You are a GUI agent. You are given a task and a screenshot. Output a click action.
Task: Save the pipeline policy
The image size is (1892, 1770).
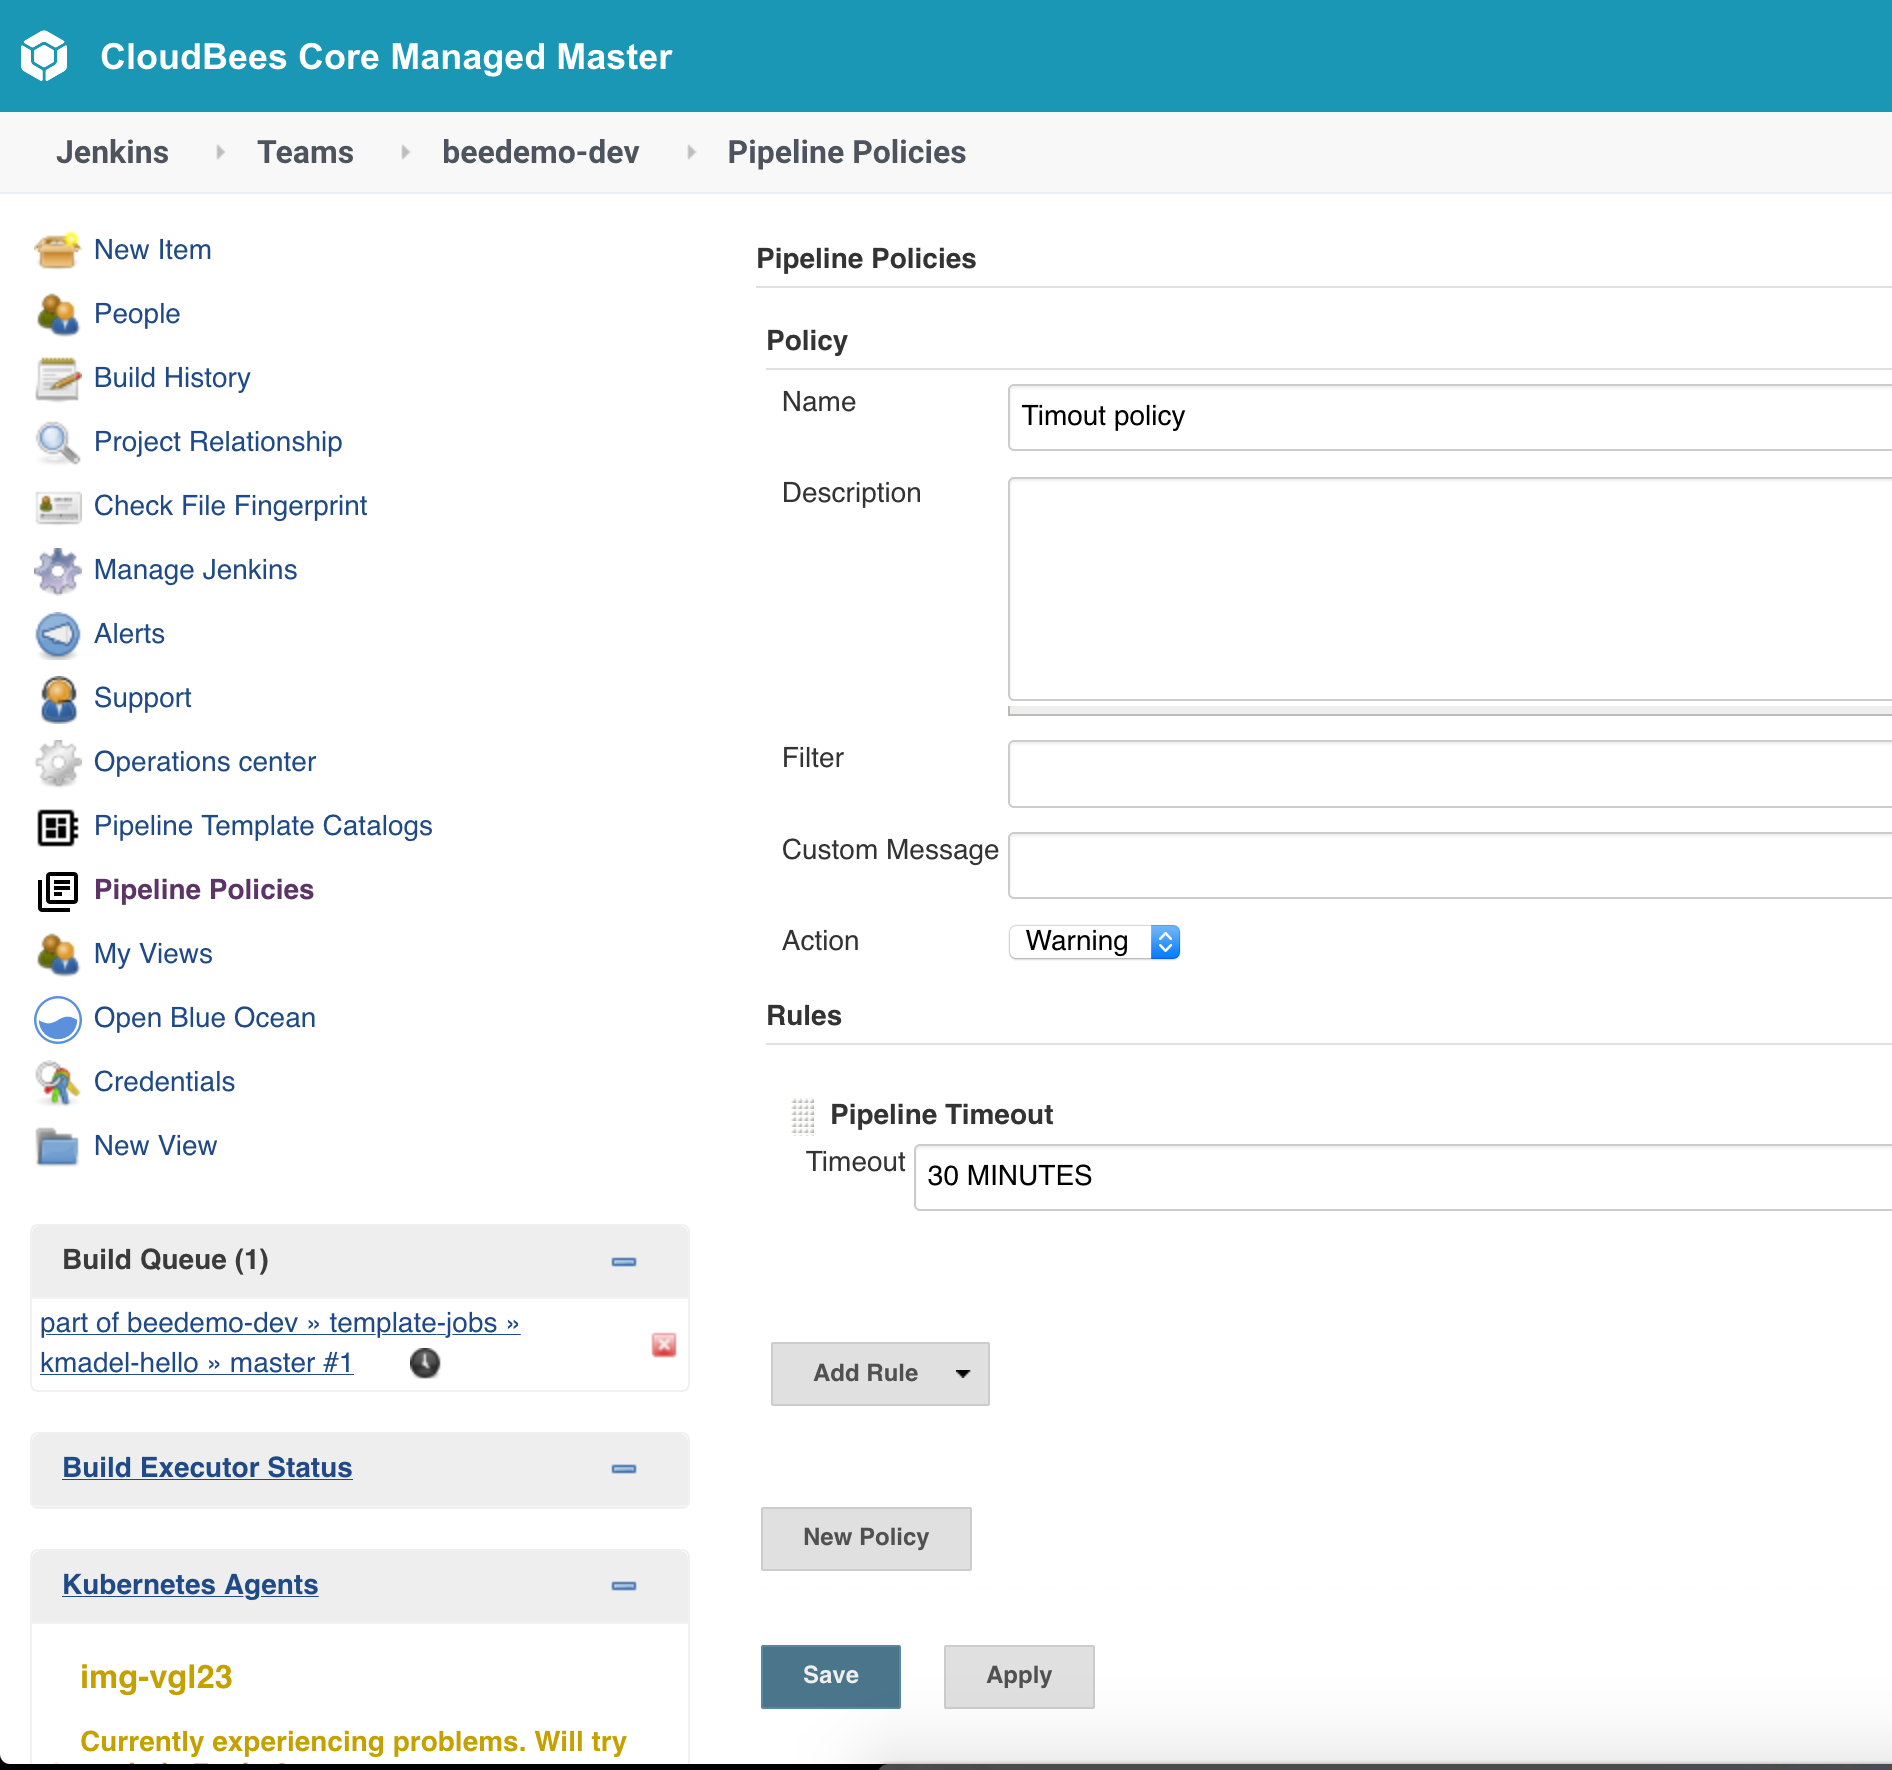[831, 1676]
